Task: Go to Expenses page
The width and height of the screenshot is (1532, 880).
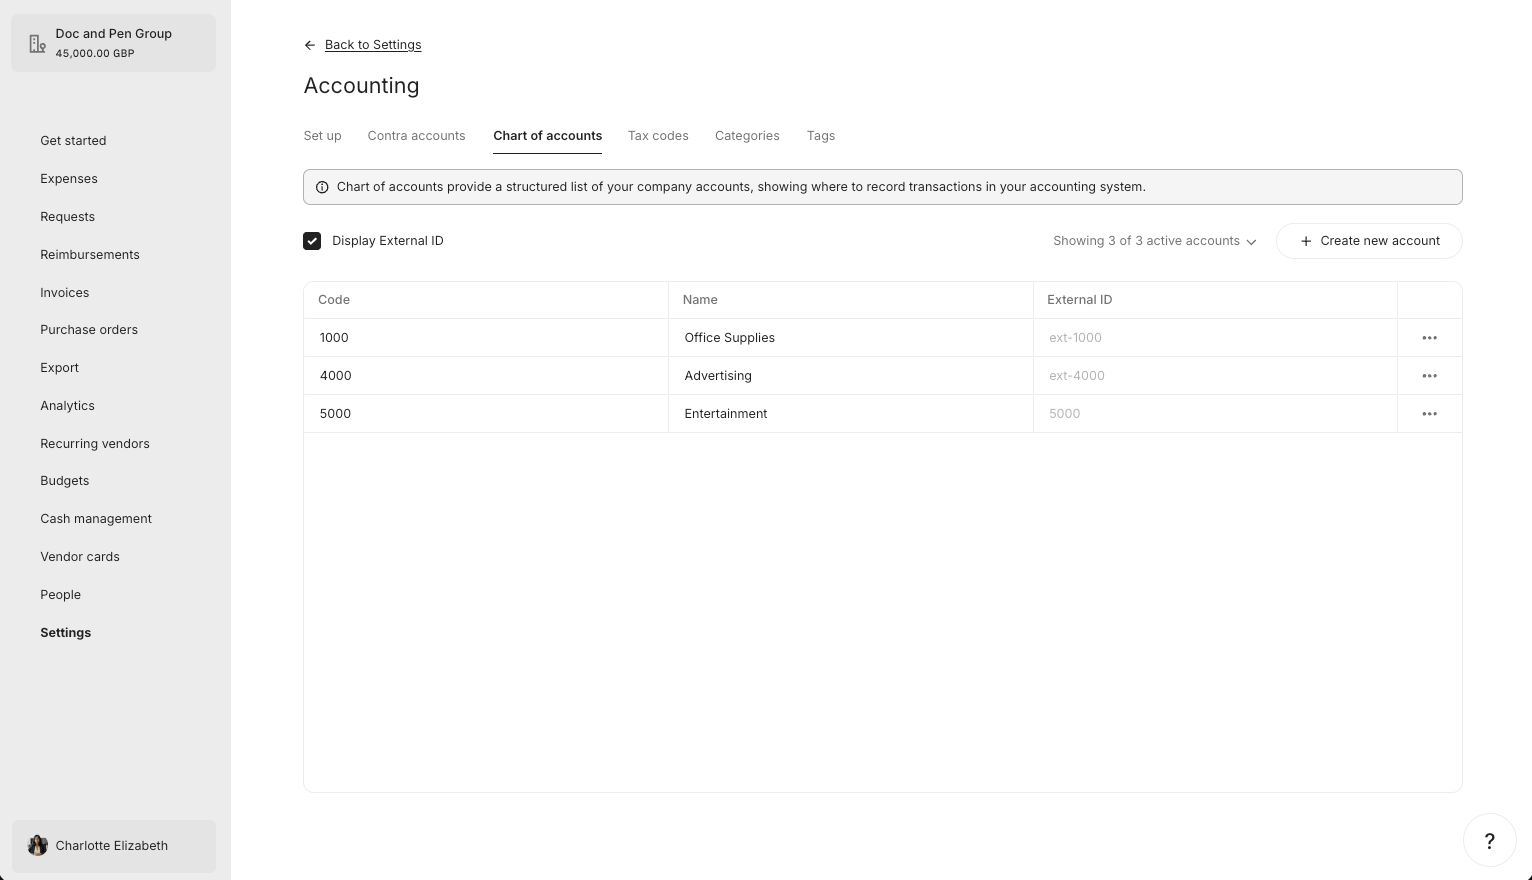Action: coord(69,179)
